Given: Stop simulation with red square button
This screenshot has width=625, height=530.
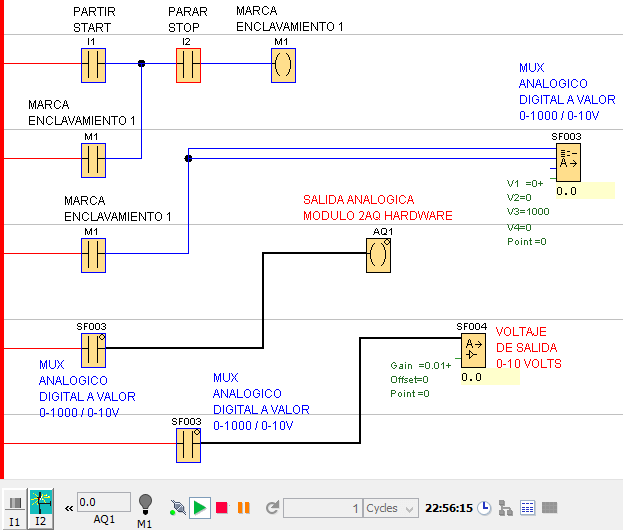Looking at the screenshot, I should pos(222,508).
